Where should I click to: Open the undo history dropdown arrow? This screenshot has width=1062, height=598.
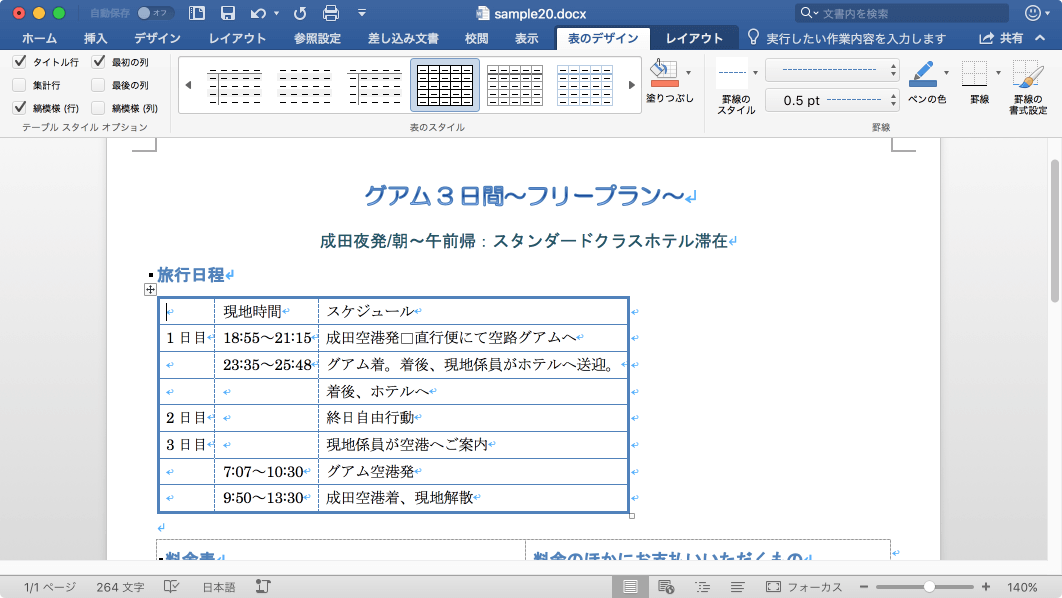[x=276, y=14]
